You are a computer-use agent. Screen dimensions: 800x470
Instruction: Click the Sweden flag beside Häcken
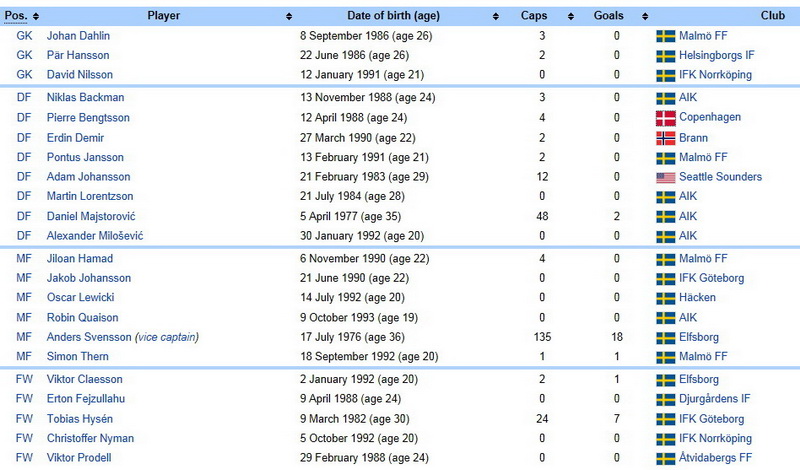665,299
